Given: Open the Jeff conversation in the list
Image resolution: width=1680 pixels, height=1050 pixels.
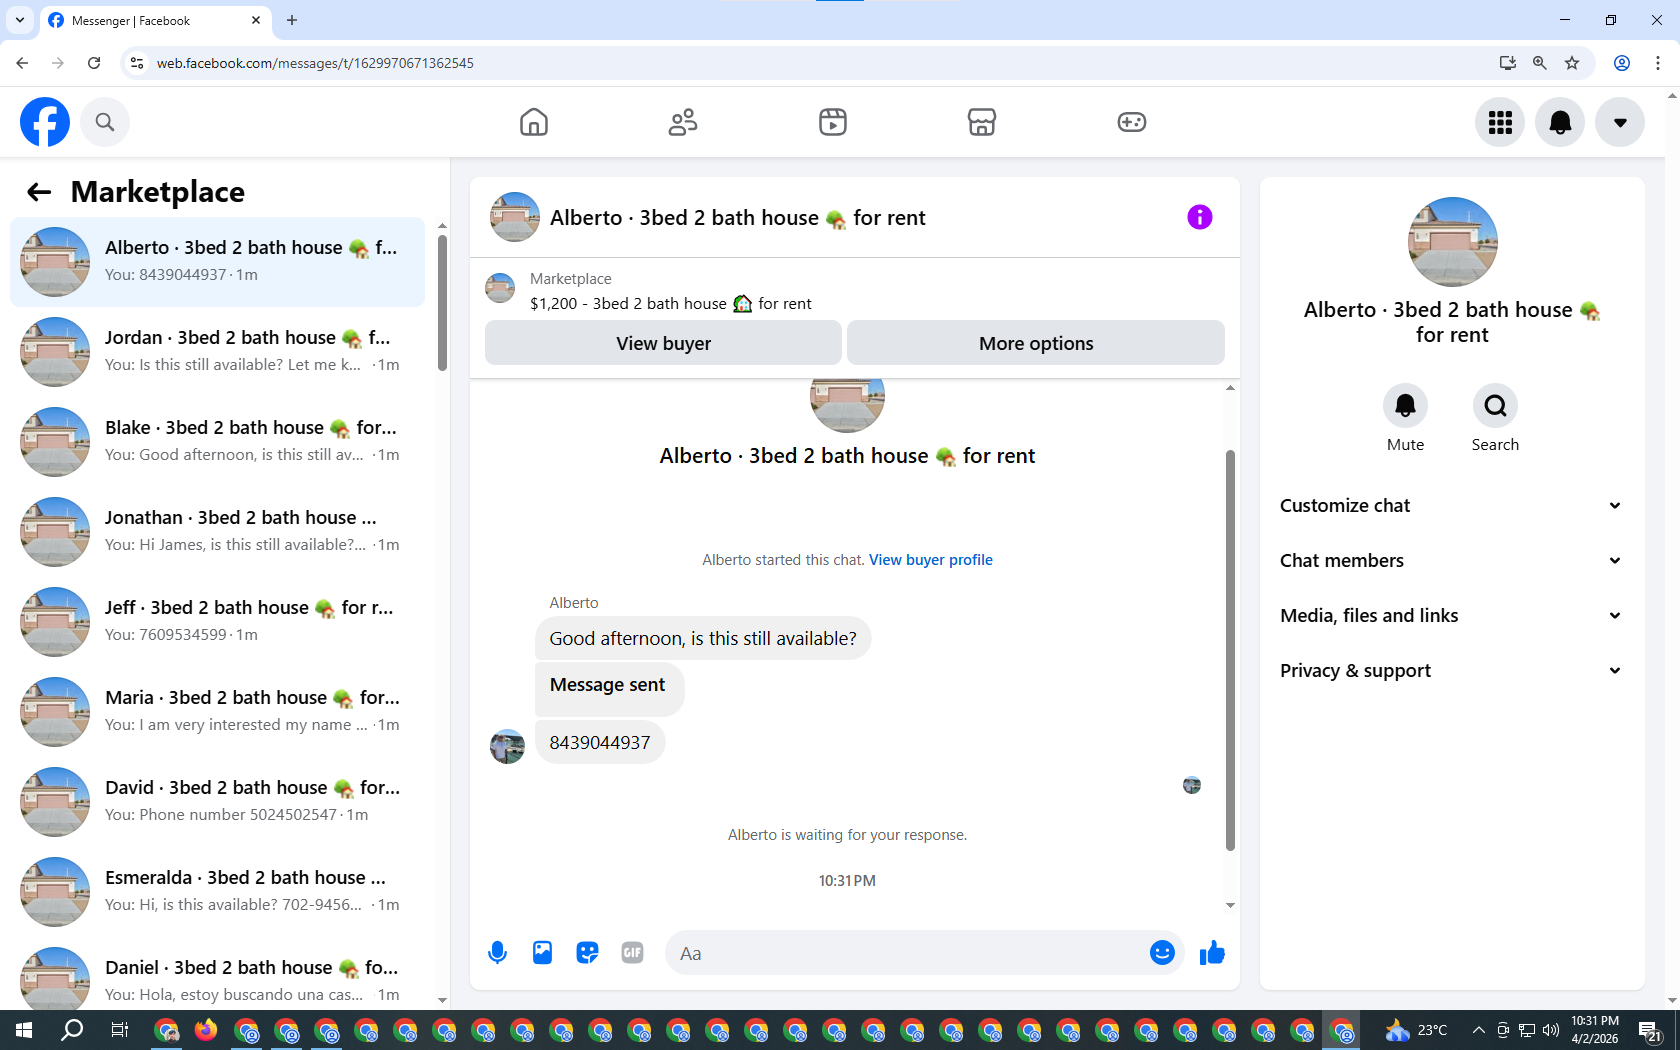Looking at the screenshot, I should [x=218, y=622].
